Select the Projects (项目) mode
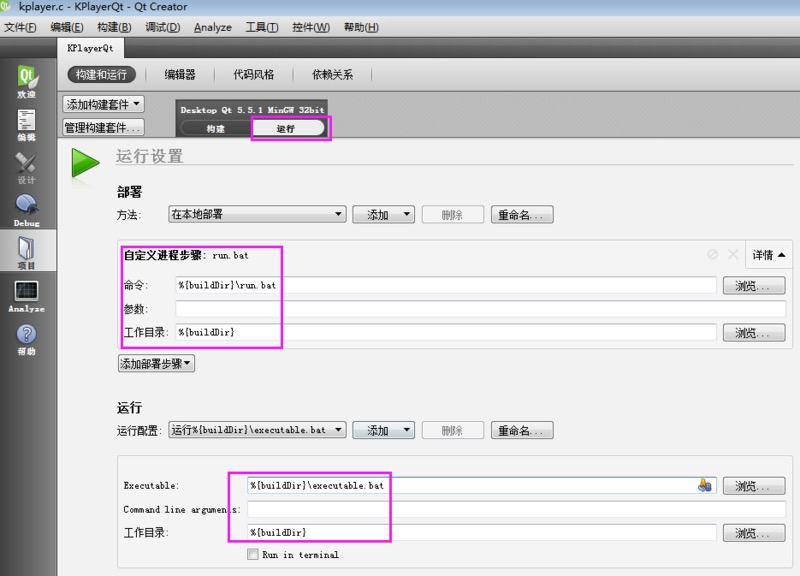Viewport: 800px width, 576px height. [x=27, y=253]
